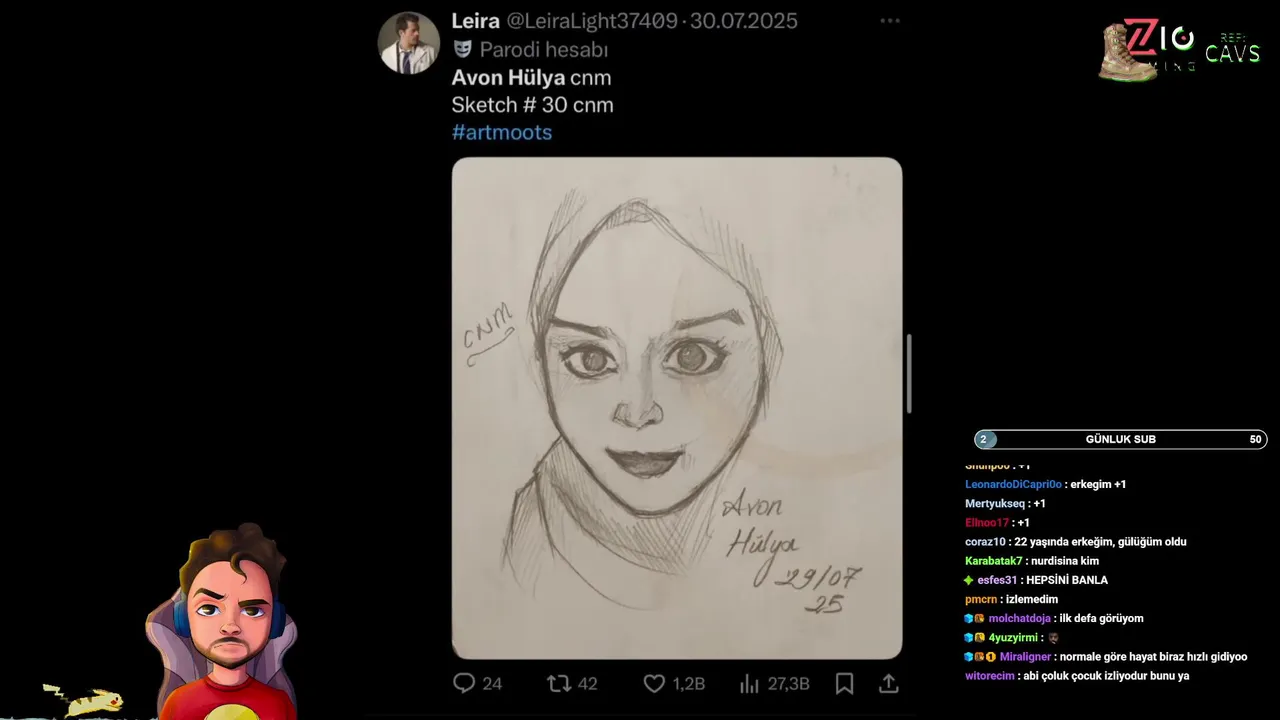Open Leira's profile avatar
The width and height of the screenshot is (1280, 720).
(x=408, y=43)
